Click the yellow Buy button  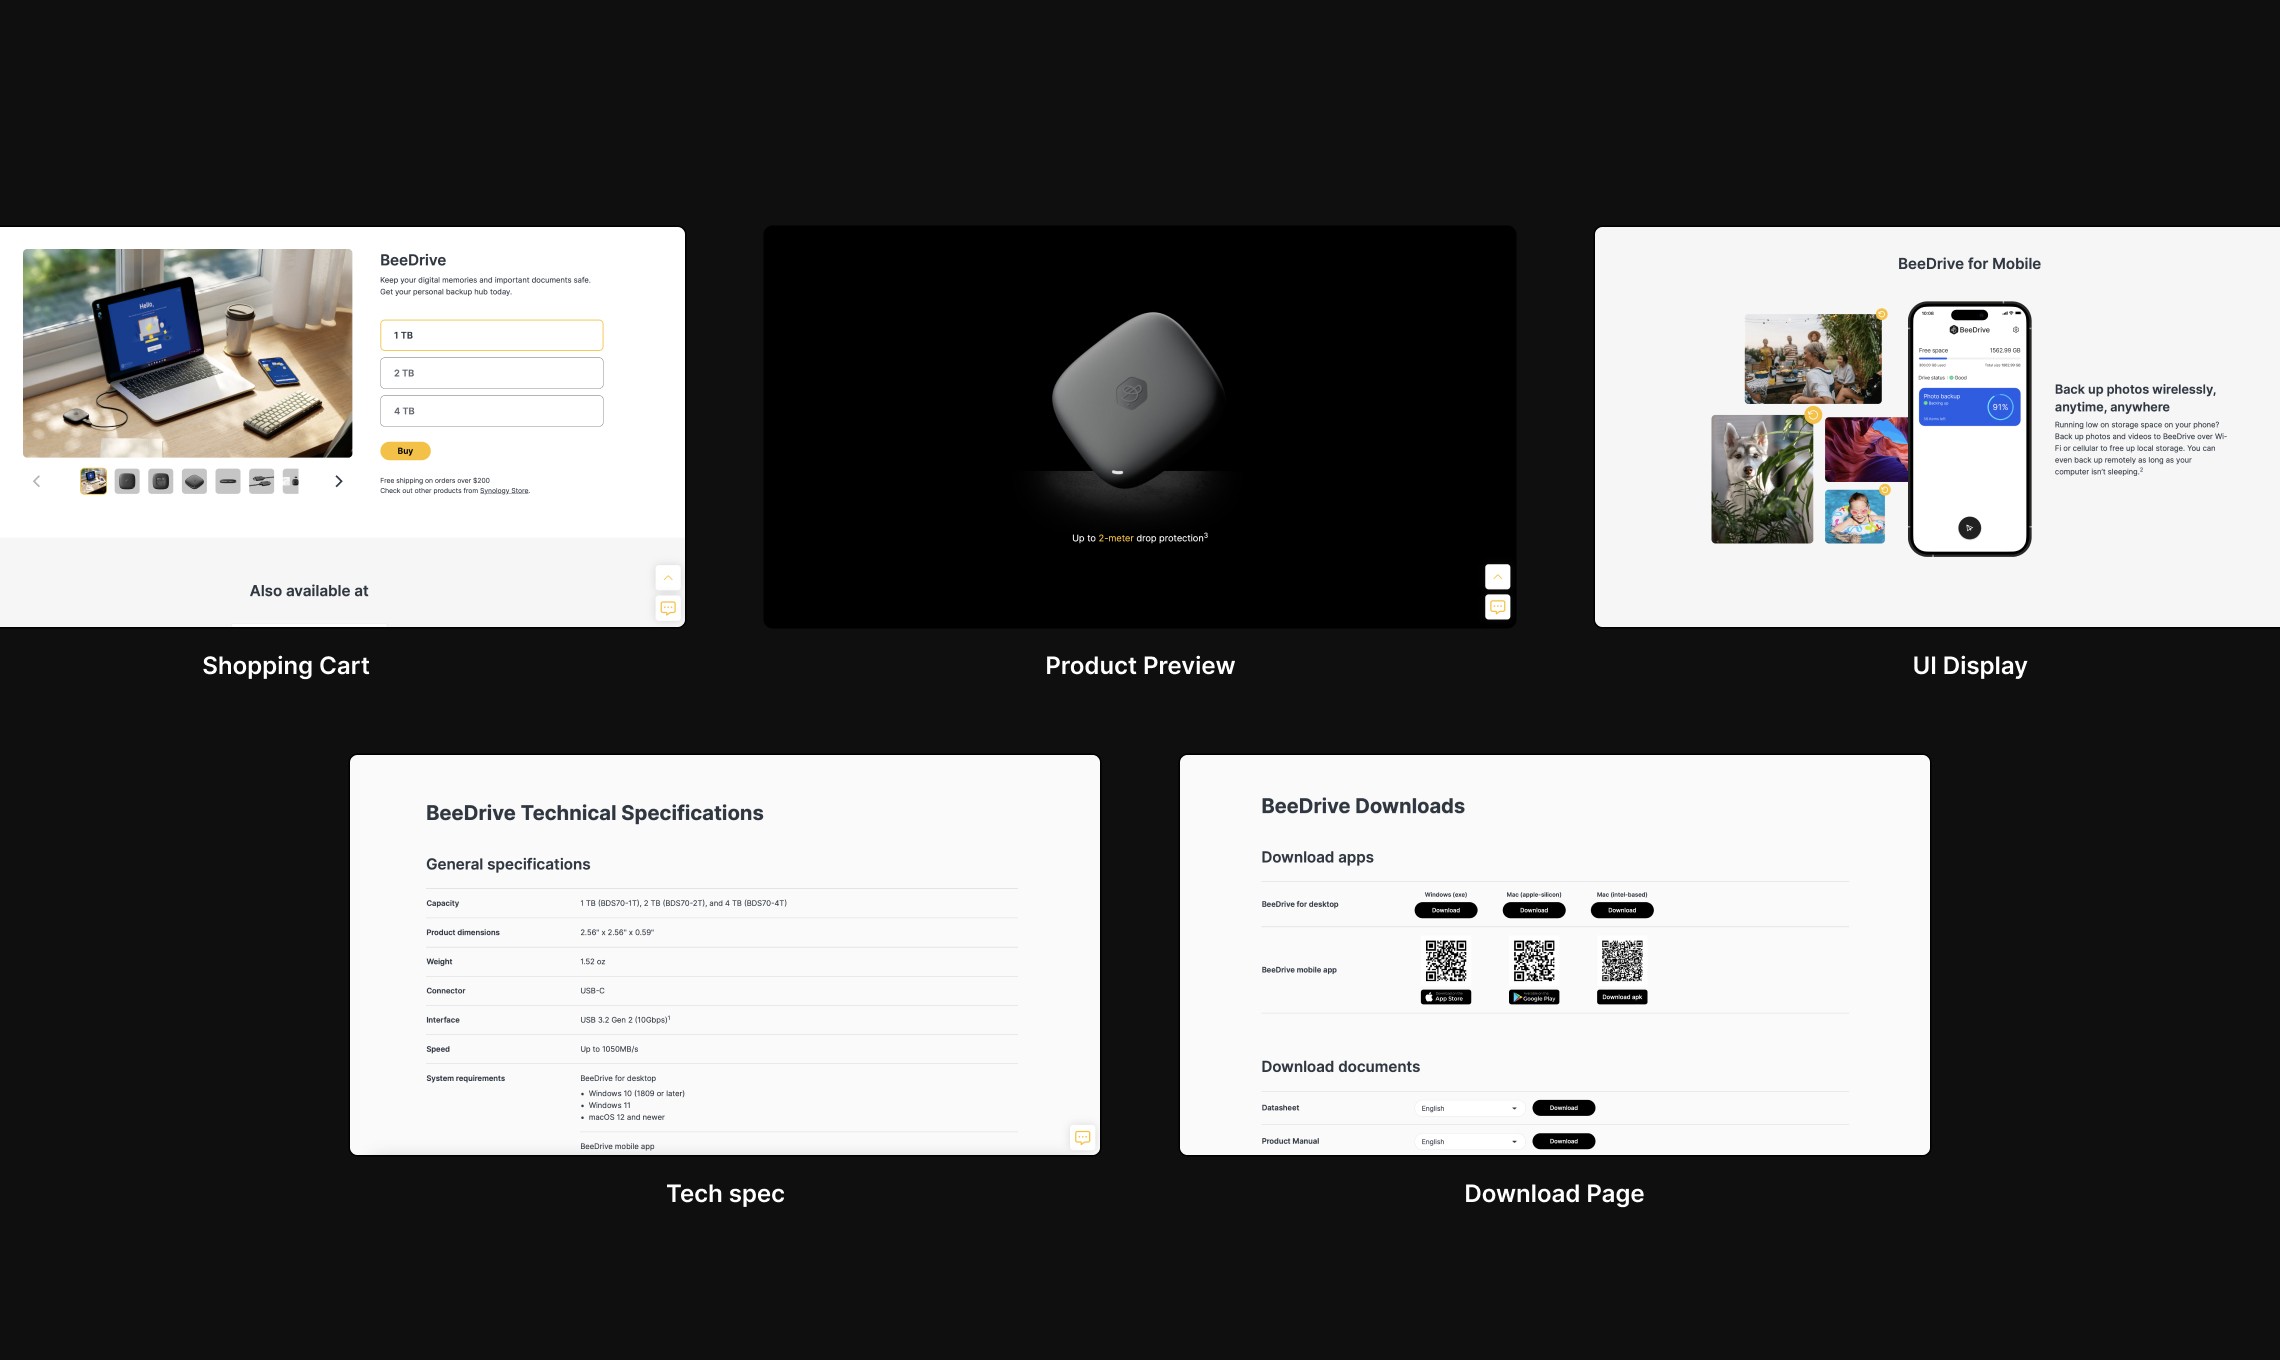point(405,451)
